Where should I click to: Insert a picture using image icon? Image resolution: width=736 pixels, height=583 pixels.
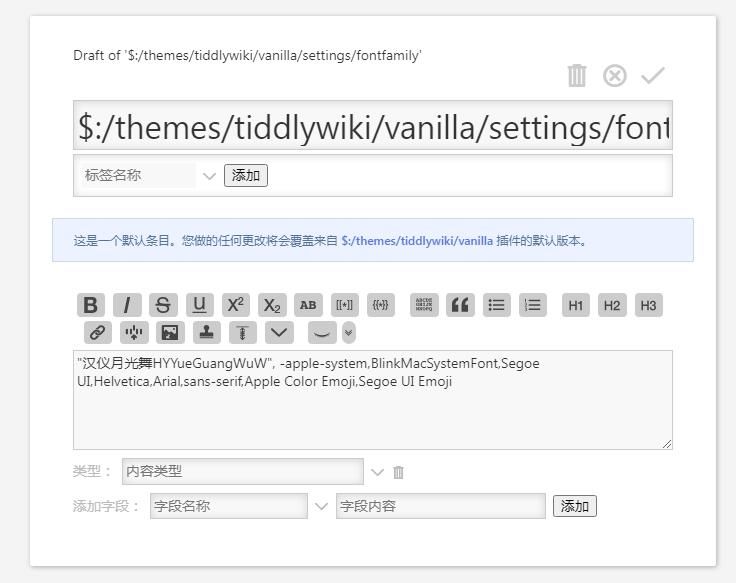[170, 332]
